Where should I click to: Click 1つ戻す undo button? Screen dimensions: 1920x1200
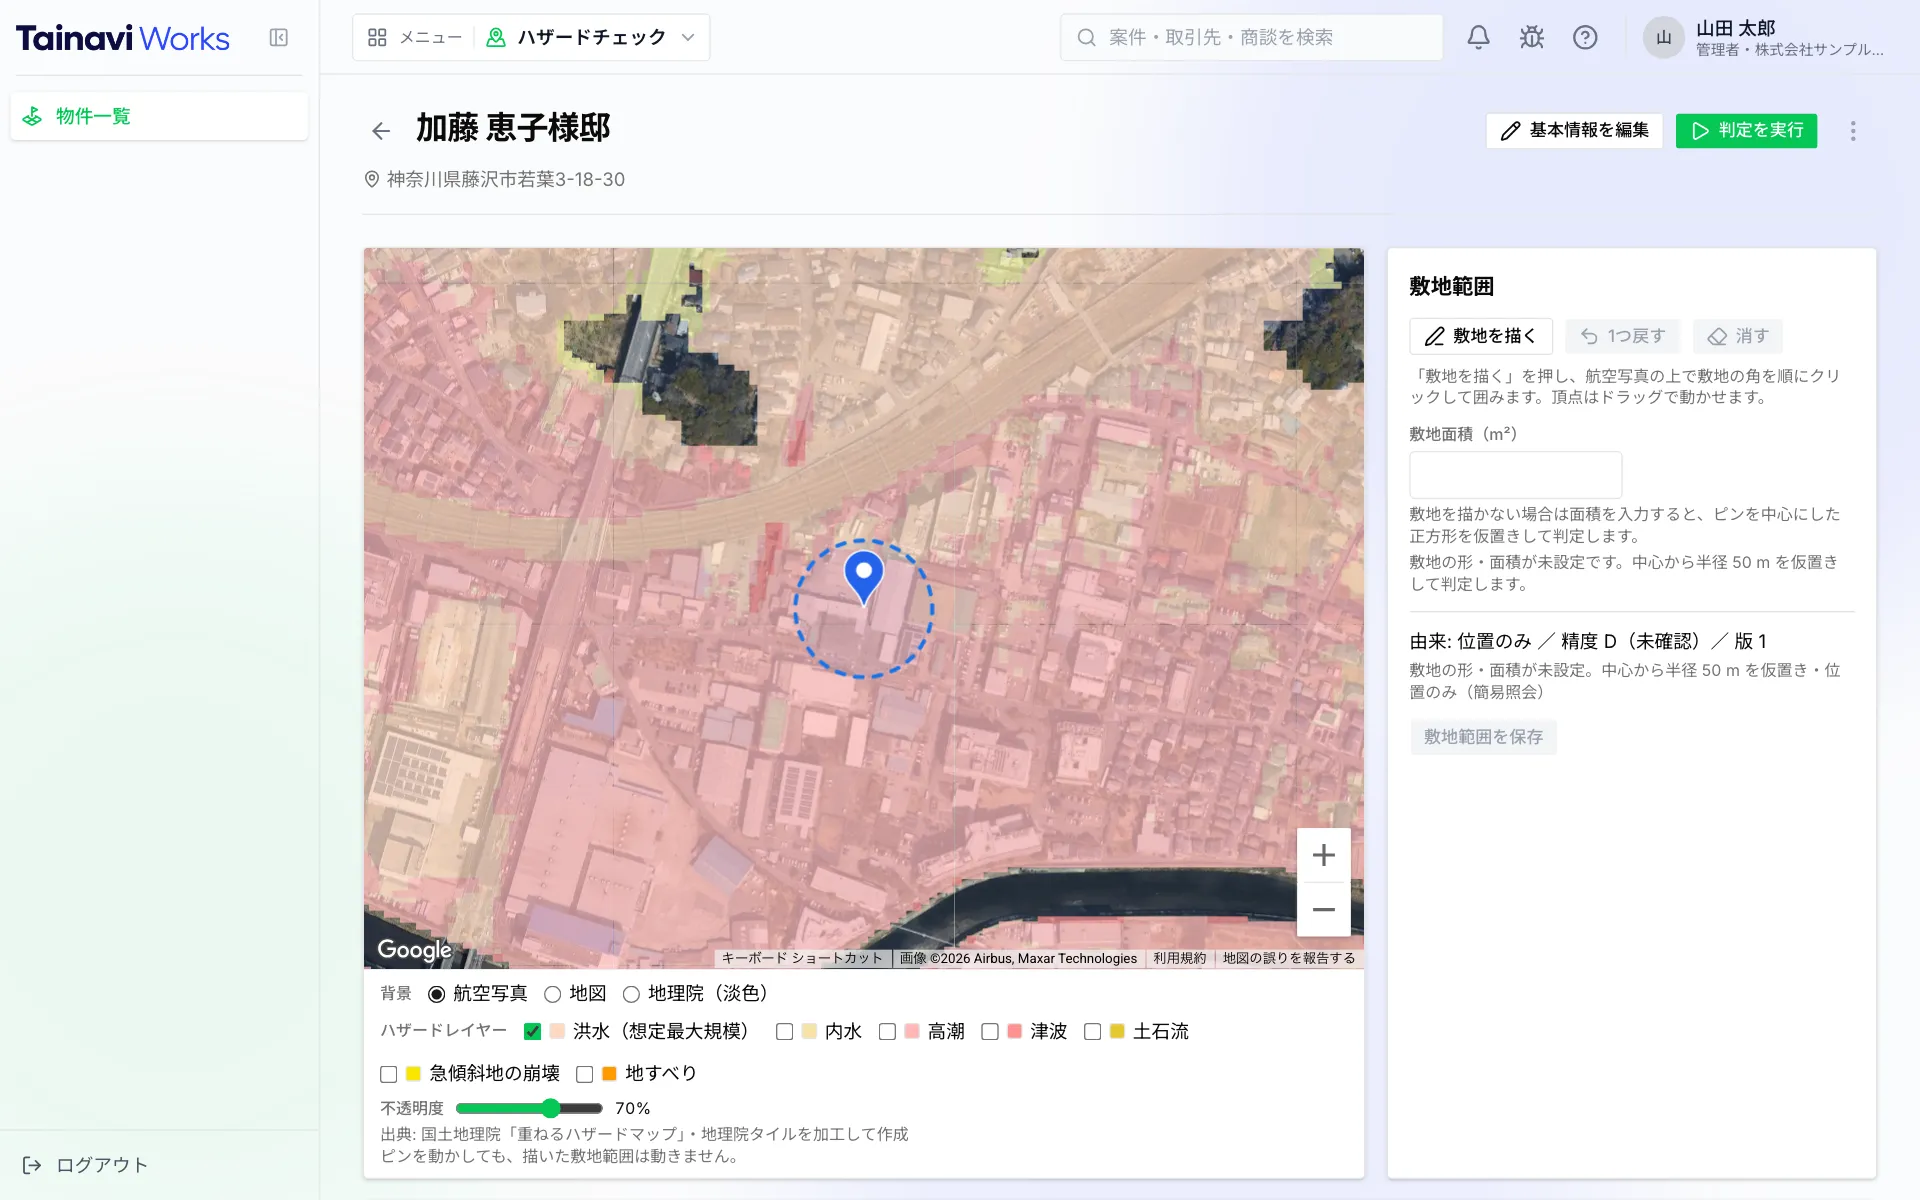pyautogui.click(x=1622, y=336)
